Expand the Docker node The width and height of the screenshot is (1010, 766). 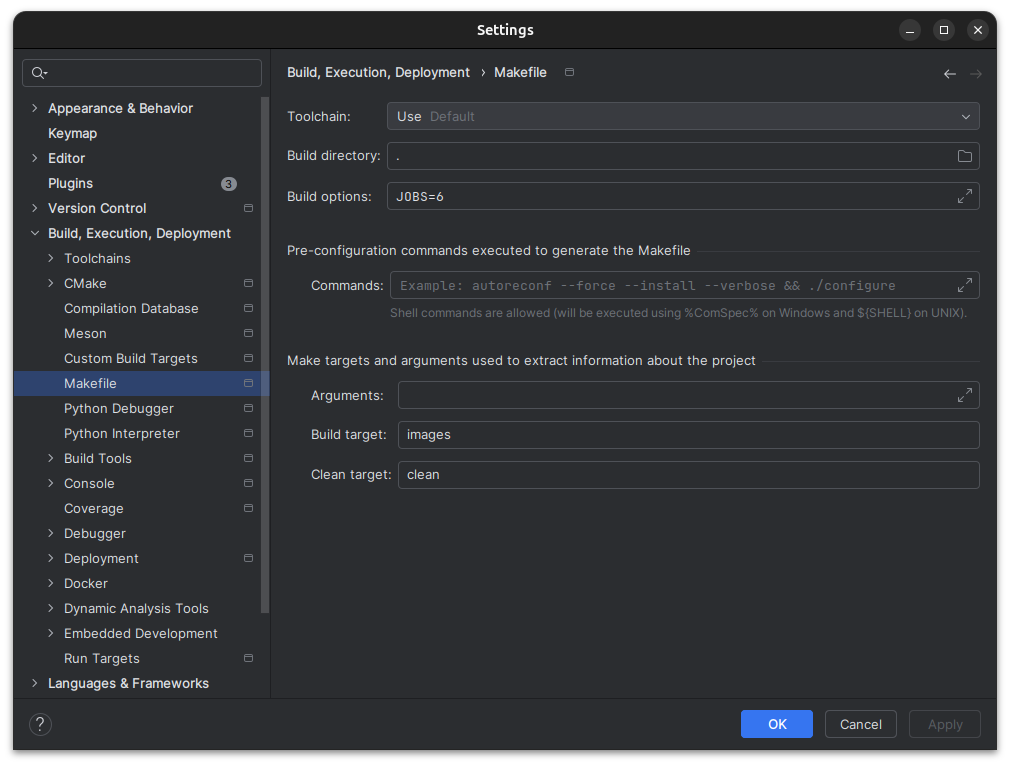point(51,583)
